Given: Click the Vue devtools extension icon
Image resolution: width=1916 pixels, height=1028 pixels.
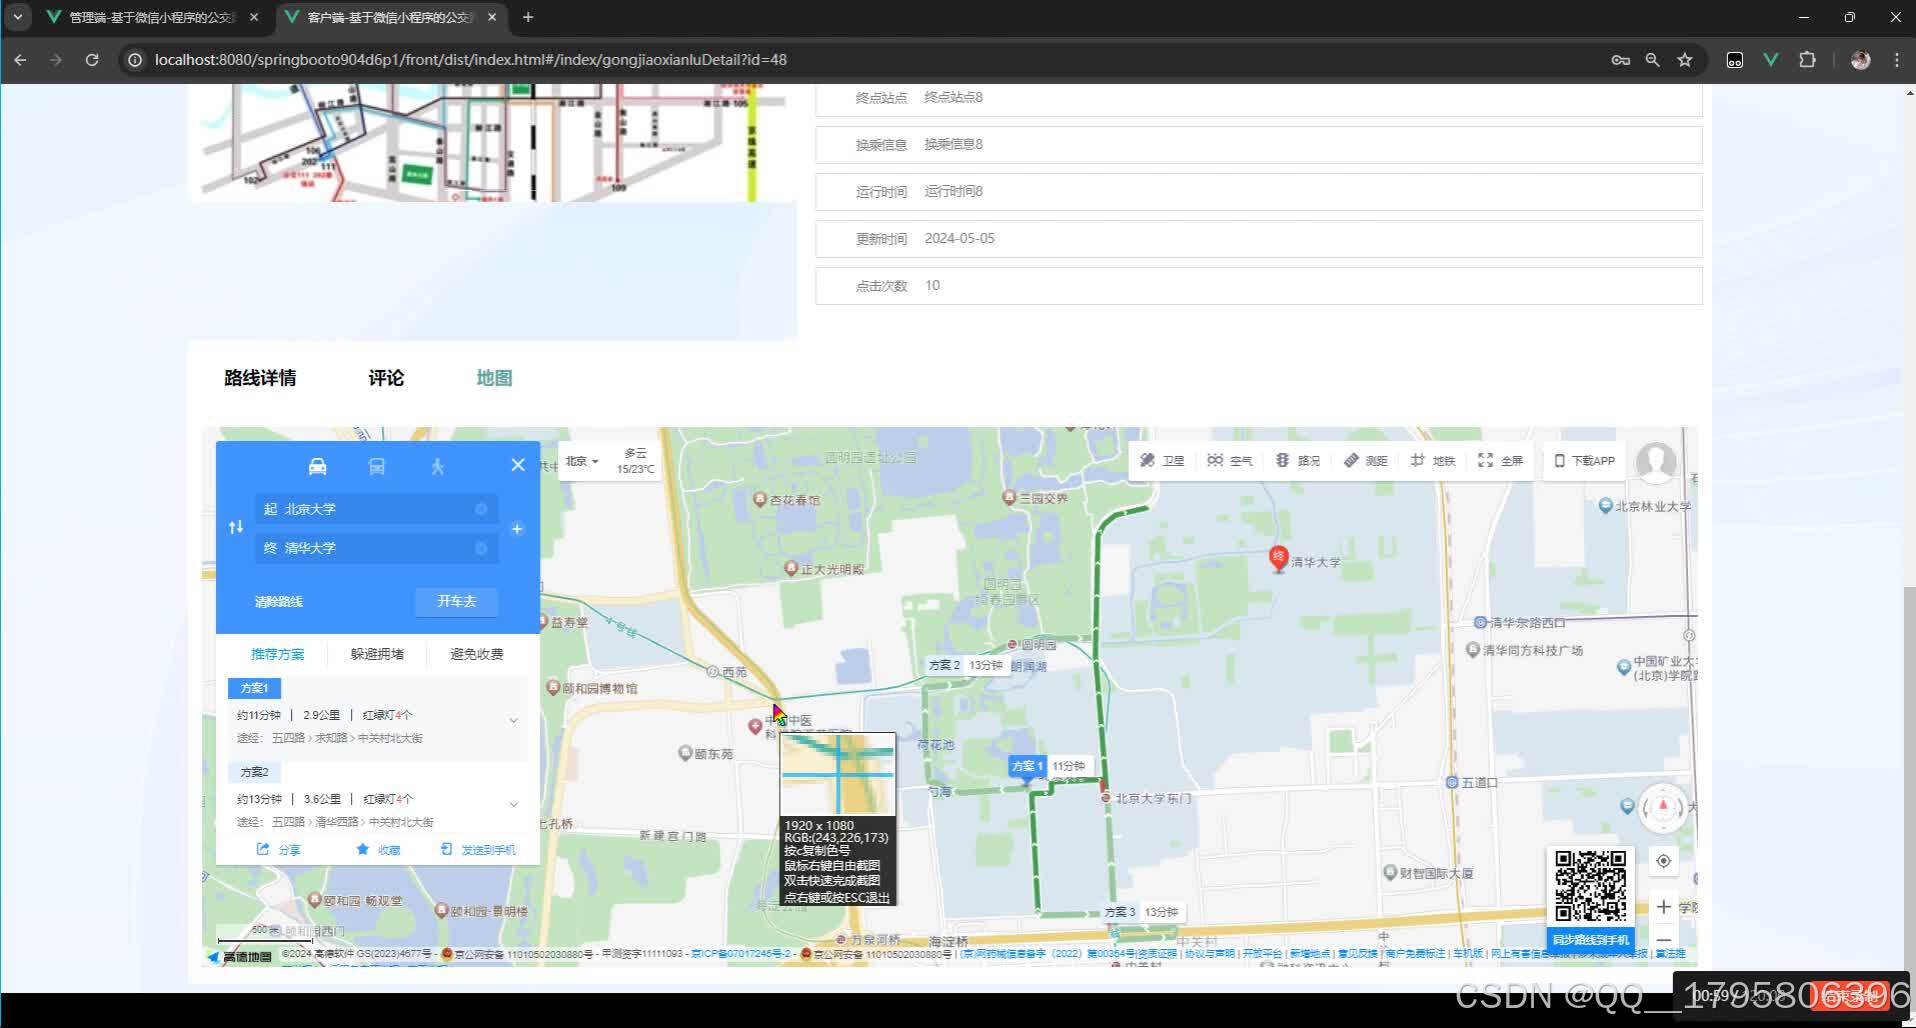Looking at the screenshot, I should pos(1771,60).
